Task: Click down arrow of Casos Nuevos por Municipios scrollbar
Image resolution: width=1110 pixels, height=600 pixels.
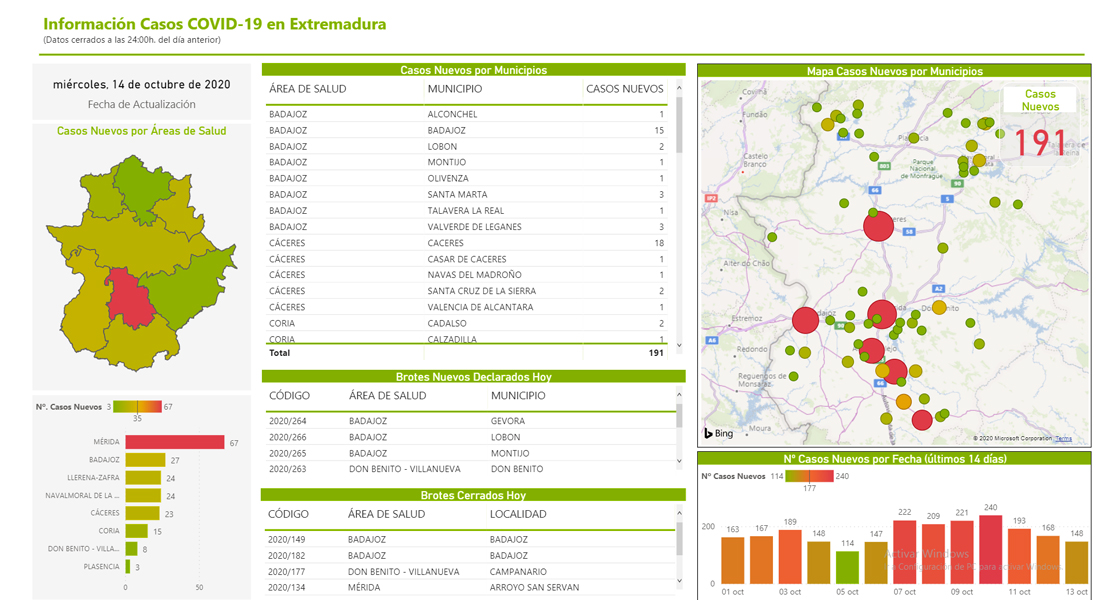Action: [x=680, y=345]
